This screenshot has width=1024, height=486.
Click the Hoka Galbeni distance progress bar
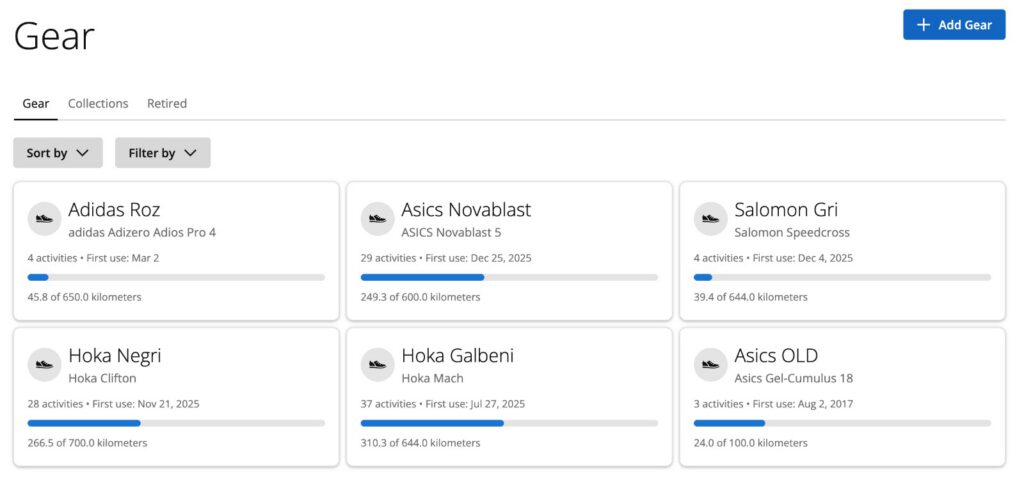(509, 423)
